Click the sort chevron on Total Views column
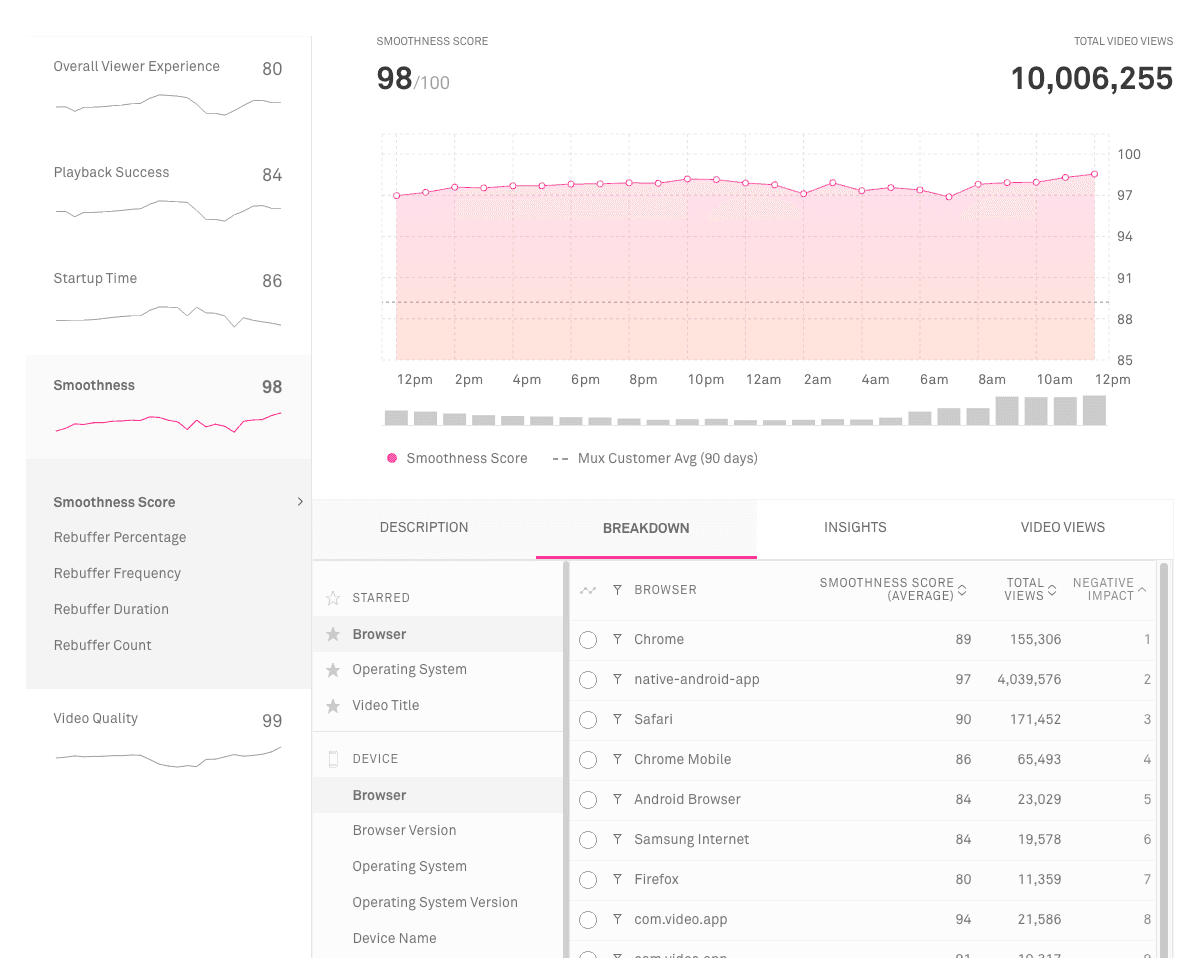1197x958 pixels. coord(1053,589)
